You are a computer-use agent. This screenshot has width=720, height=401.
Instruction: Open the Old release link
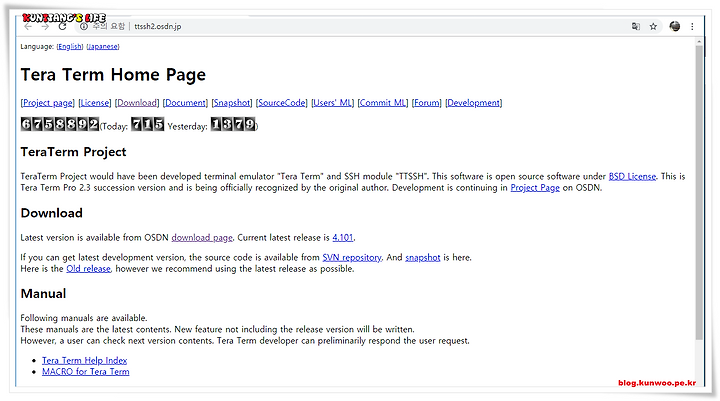click(x=88, y=269)
